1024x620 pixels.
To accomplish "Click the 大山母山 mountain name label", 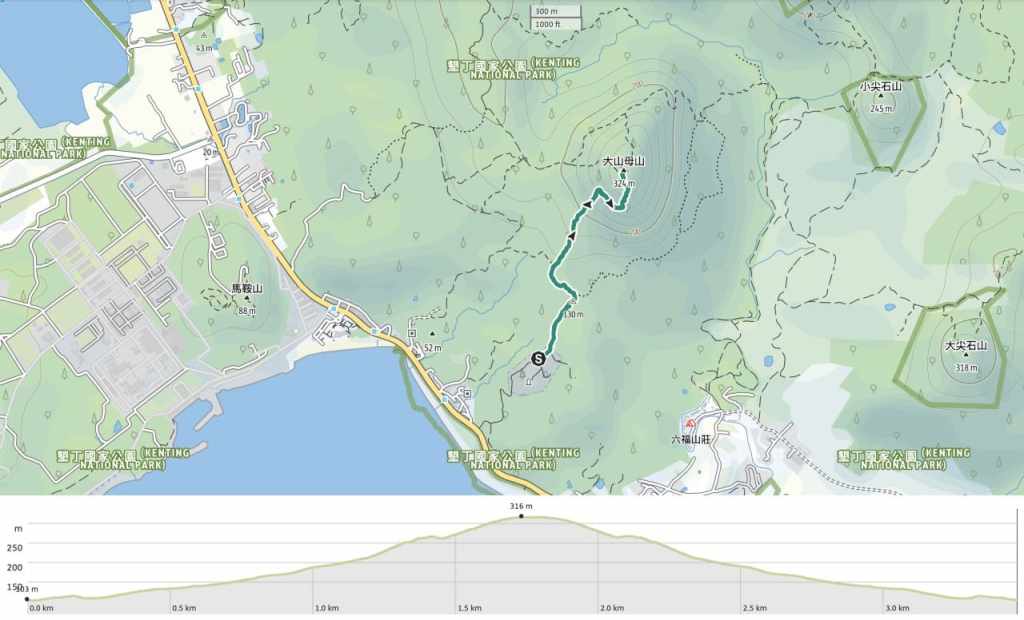I will pyautogui.click(x=623, y=160).
